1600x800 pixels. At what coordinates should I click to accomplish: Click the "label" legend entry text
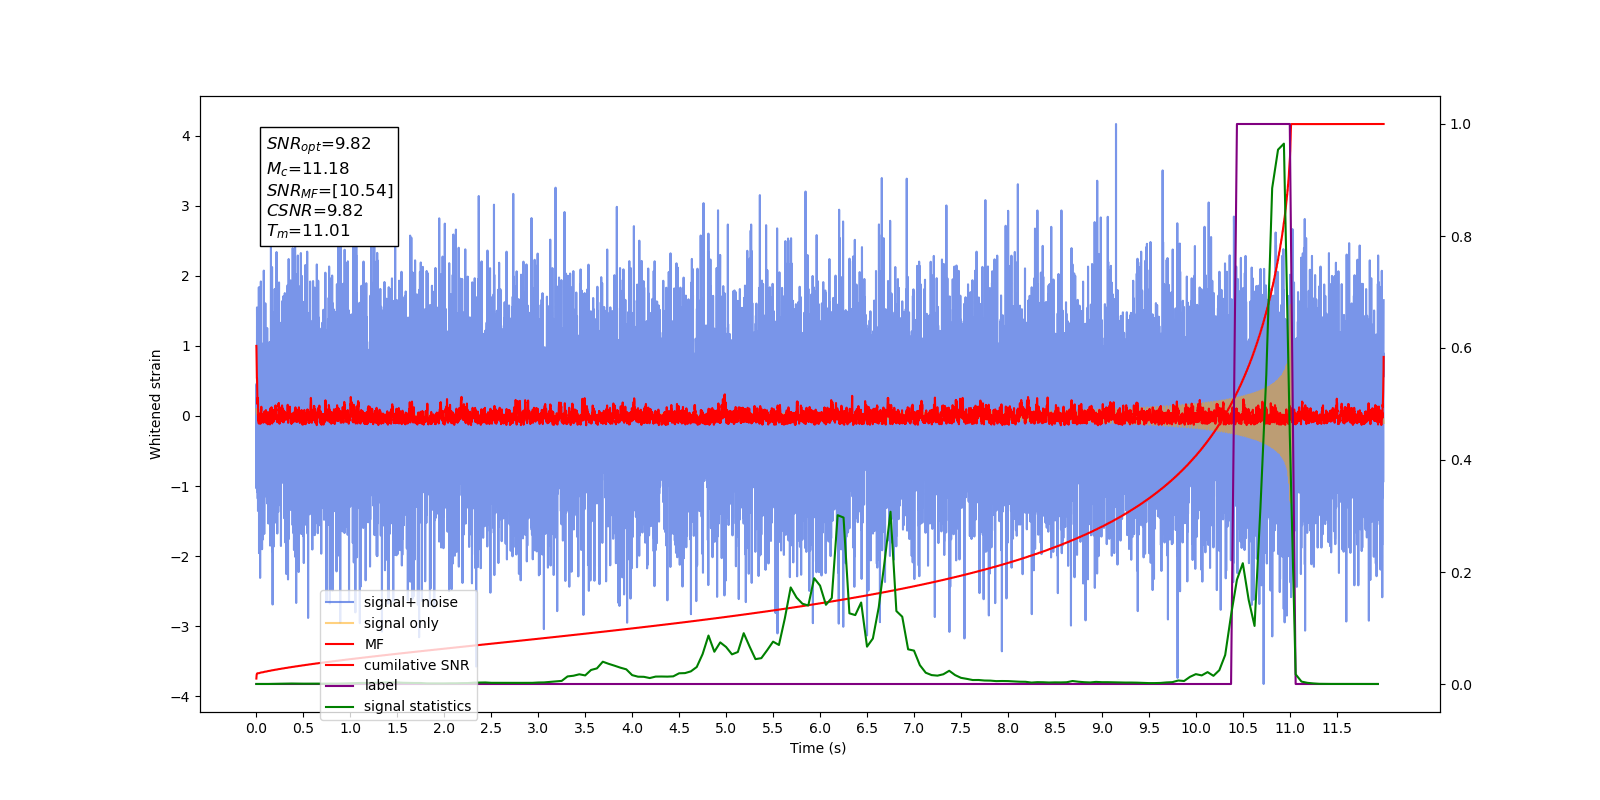(380, 685)
